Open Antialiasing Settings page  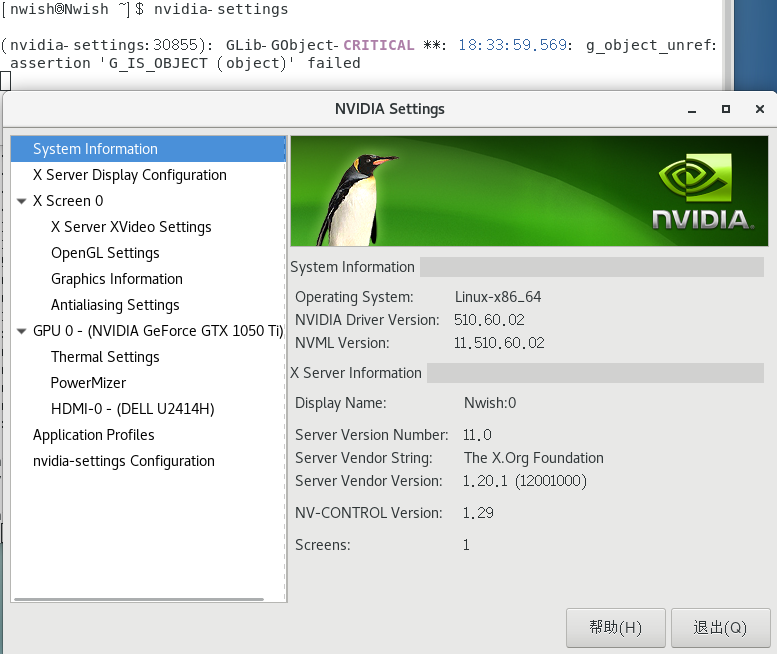115,305
